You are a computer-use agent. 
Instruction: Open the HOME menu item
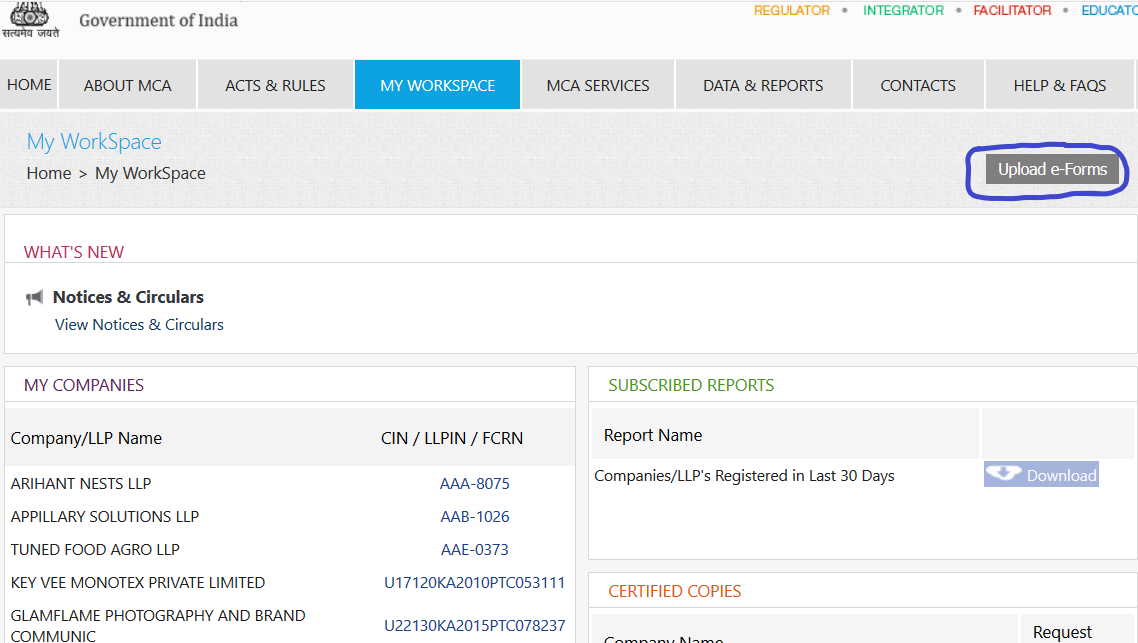point(29,85)
